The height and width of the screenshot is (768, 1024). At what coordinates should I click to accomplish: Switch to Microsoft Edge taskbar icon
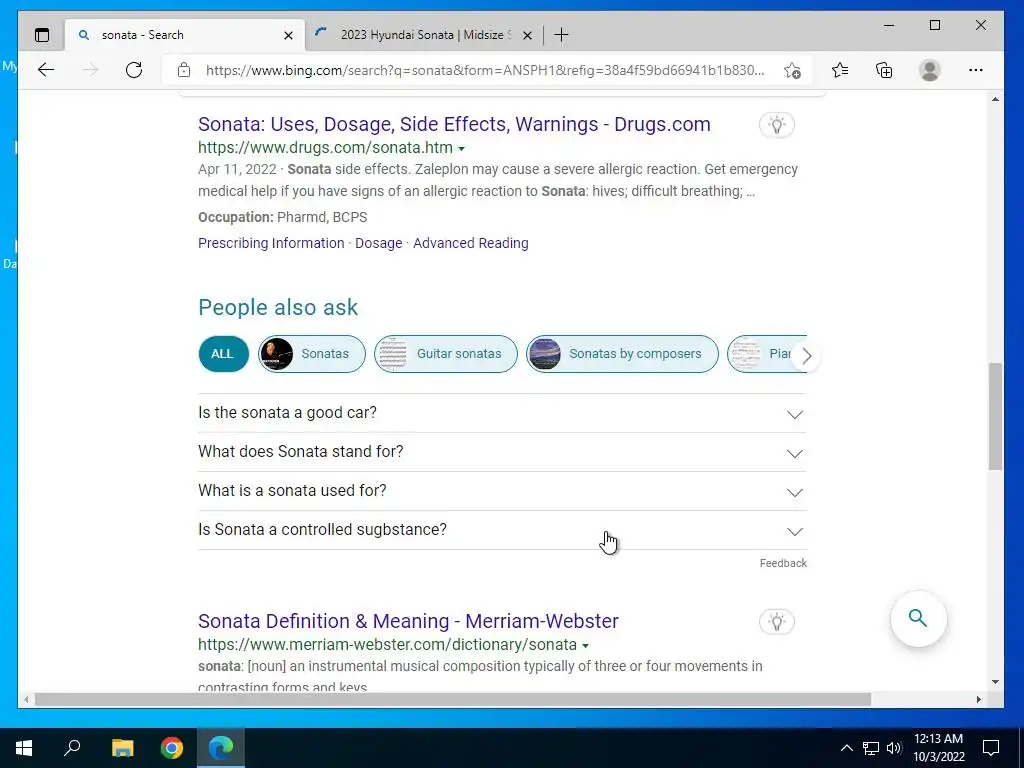pos(221,748)
